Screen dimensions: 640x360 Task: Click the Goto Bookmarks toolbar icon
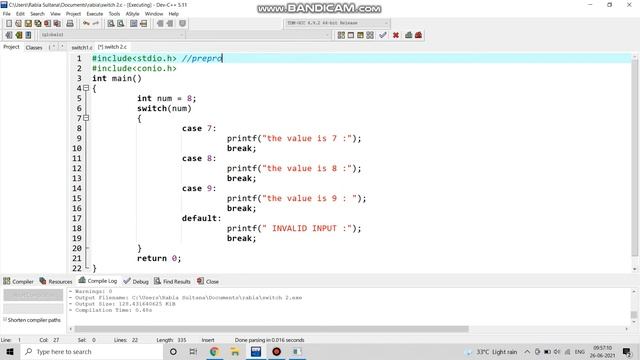tap(28, 35)
